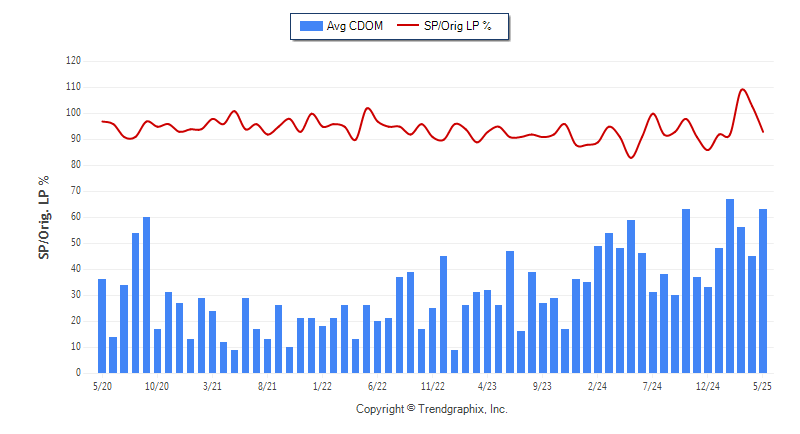Select the tallest bar near 3/25
The image size is (800, 434).
730,286
